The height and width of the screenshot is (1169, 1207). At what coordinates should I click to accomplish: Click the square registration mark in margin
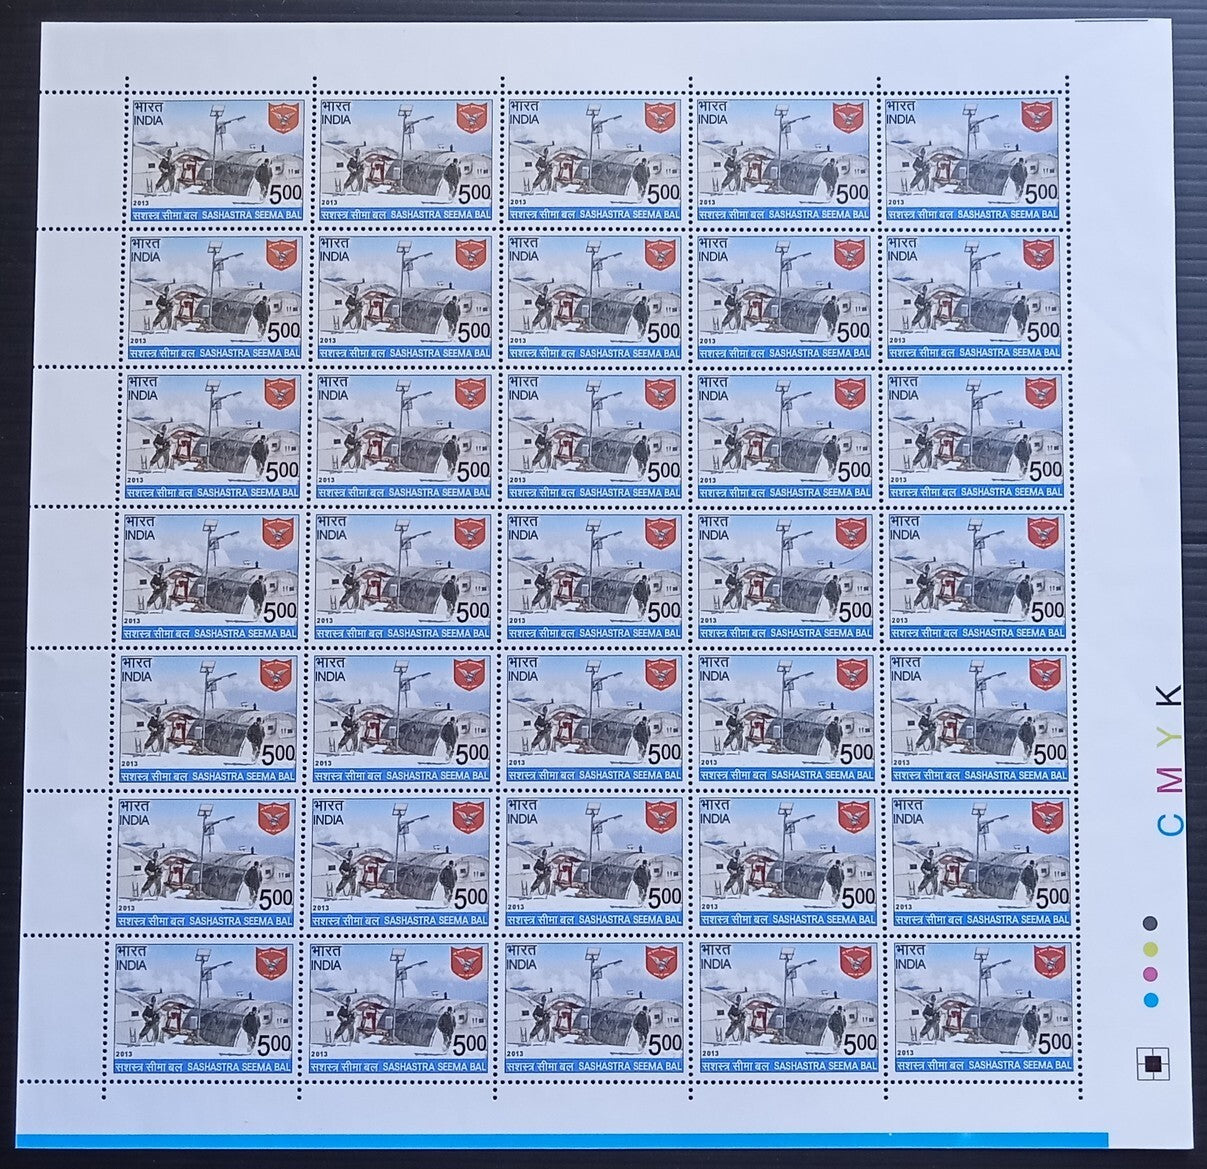[x=1153, y=1063]
